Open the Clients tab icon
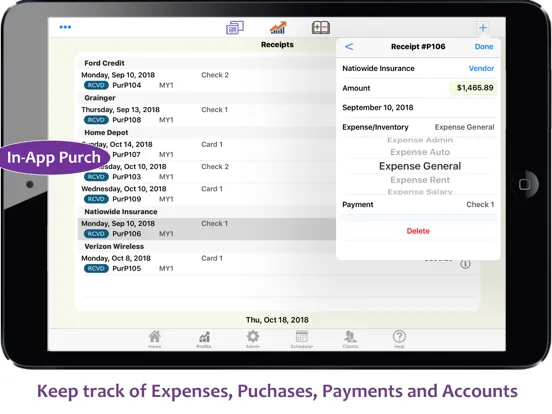This screenshot has height=414, width=552. pos(350,339)
